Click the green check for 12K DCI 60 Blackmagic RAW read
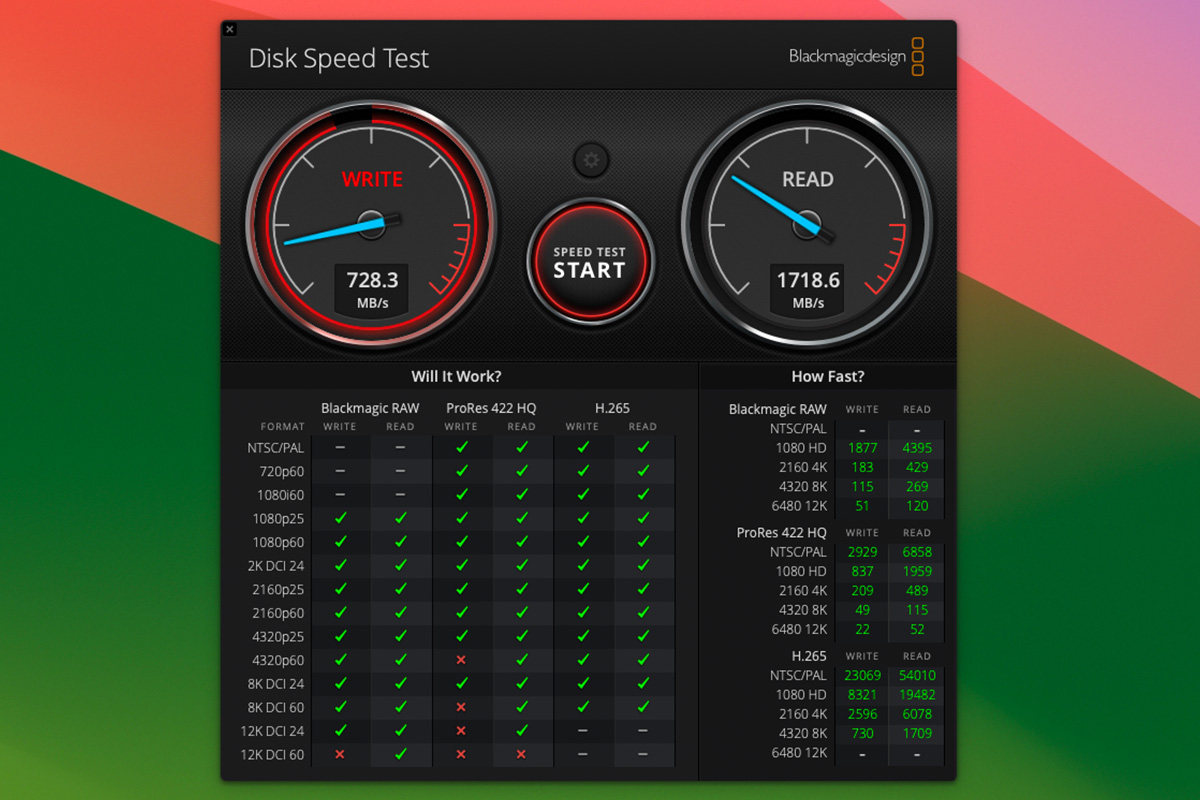 (x=401, y=754)
